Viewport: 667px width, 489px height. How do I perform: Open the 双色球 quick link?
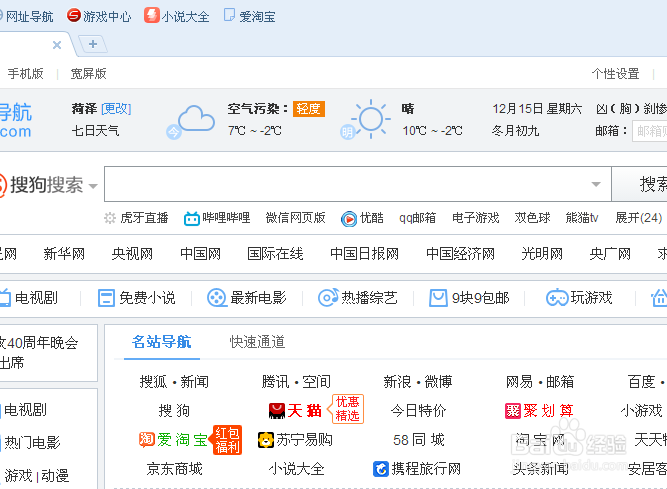coord(533,218)
